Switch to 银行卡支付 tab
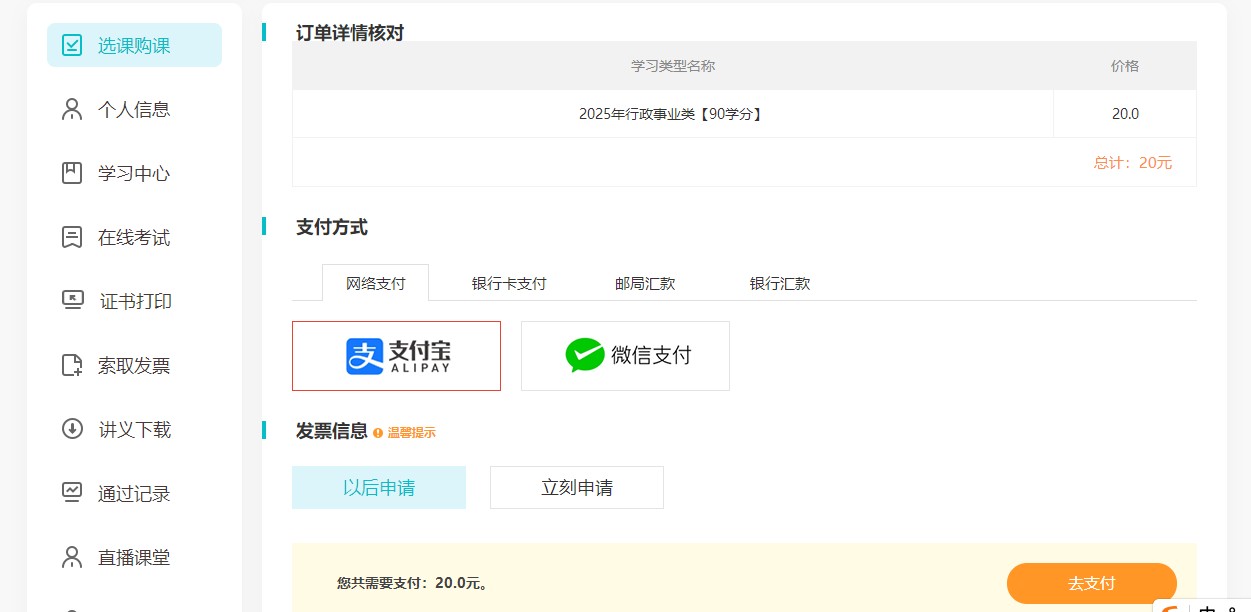Screen dimensions: 1251x612 tap(509, 283)
